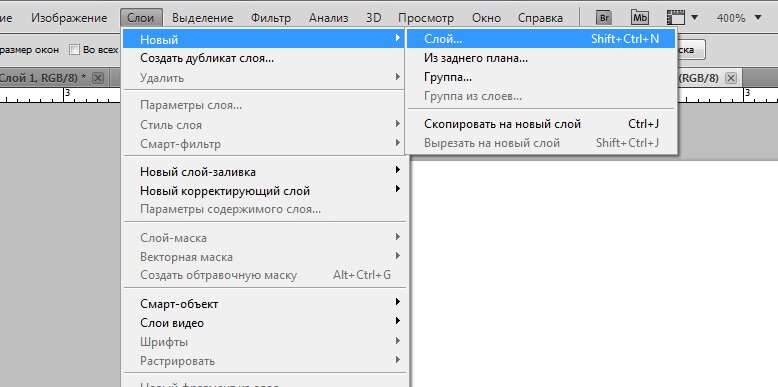Open the Анализ menu

[x=328, y=18]
